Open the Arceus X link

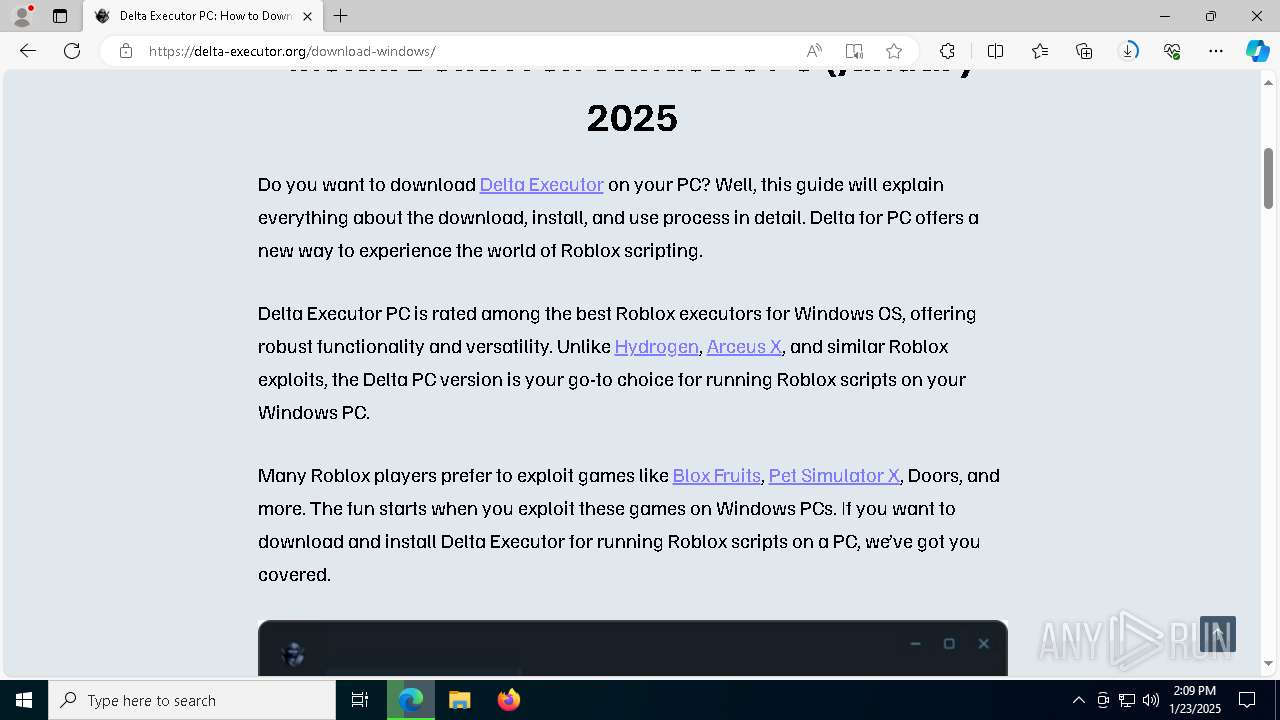[744, 346]
